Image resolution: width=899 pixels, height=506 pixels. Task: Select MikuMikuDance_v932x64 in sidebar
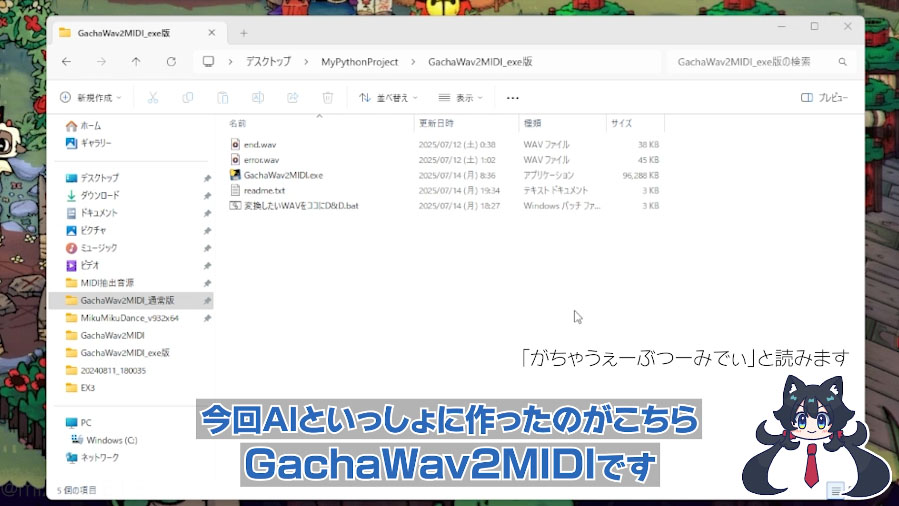pyautogui.click(x=129, y=318)
